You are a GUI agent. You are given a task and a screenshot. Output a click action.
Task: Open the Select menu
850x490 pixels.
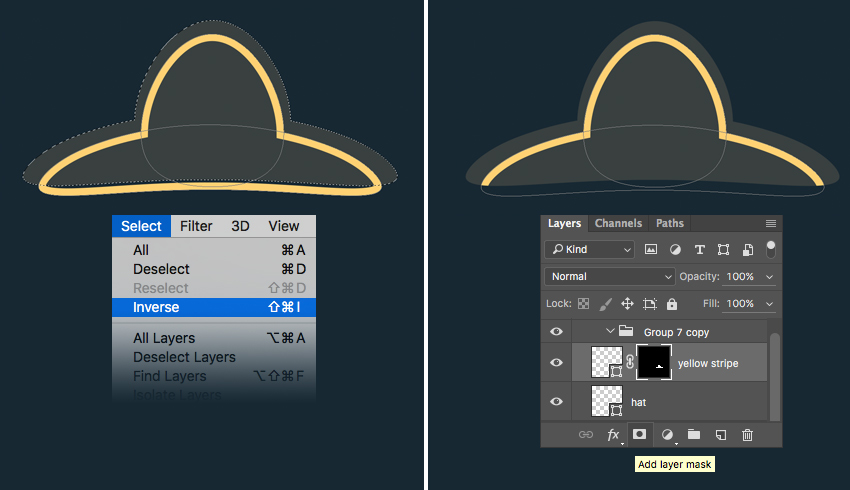[x=141, y=226]
